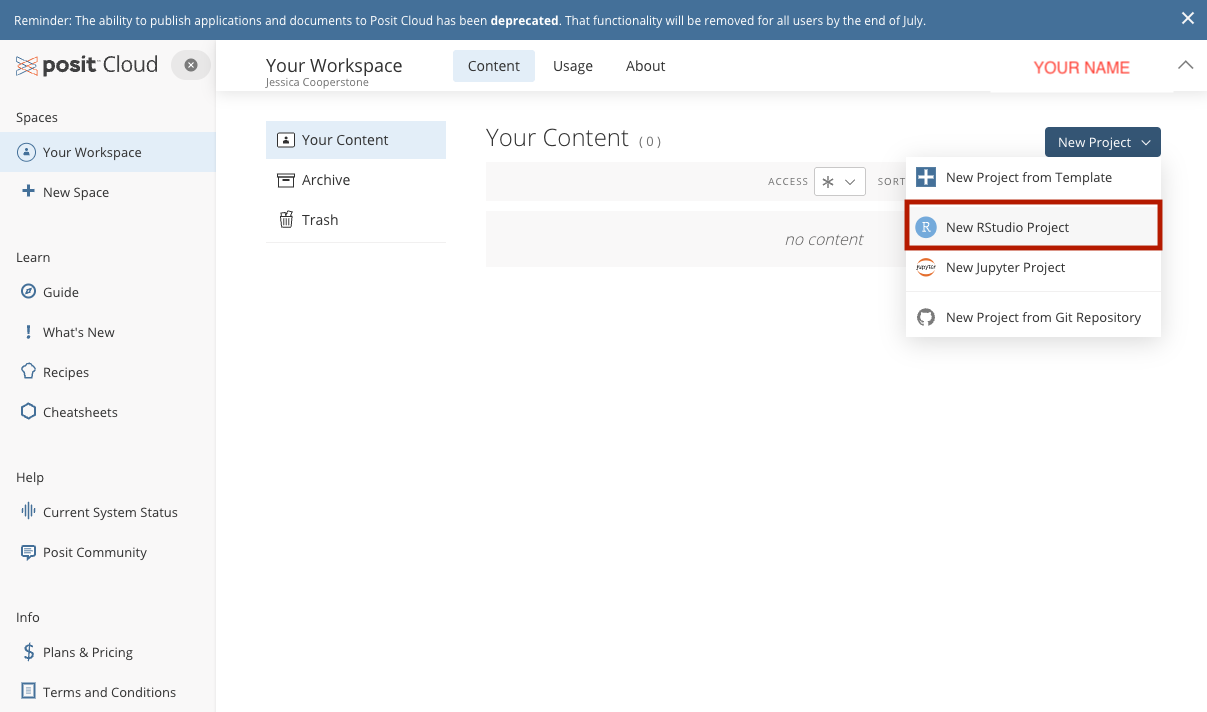This screenshot has height=712, width=1207.
Task: Click the Recipes chef hat icon
Action: pos(28,372)
